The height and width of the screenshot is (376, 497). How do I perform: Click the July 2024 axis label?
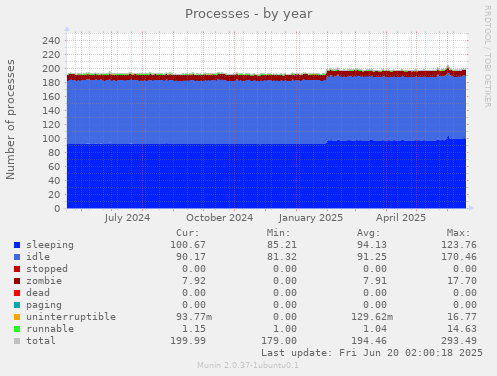click(127, 218)
